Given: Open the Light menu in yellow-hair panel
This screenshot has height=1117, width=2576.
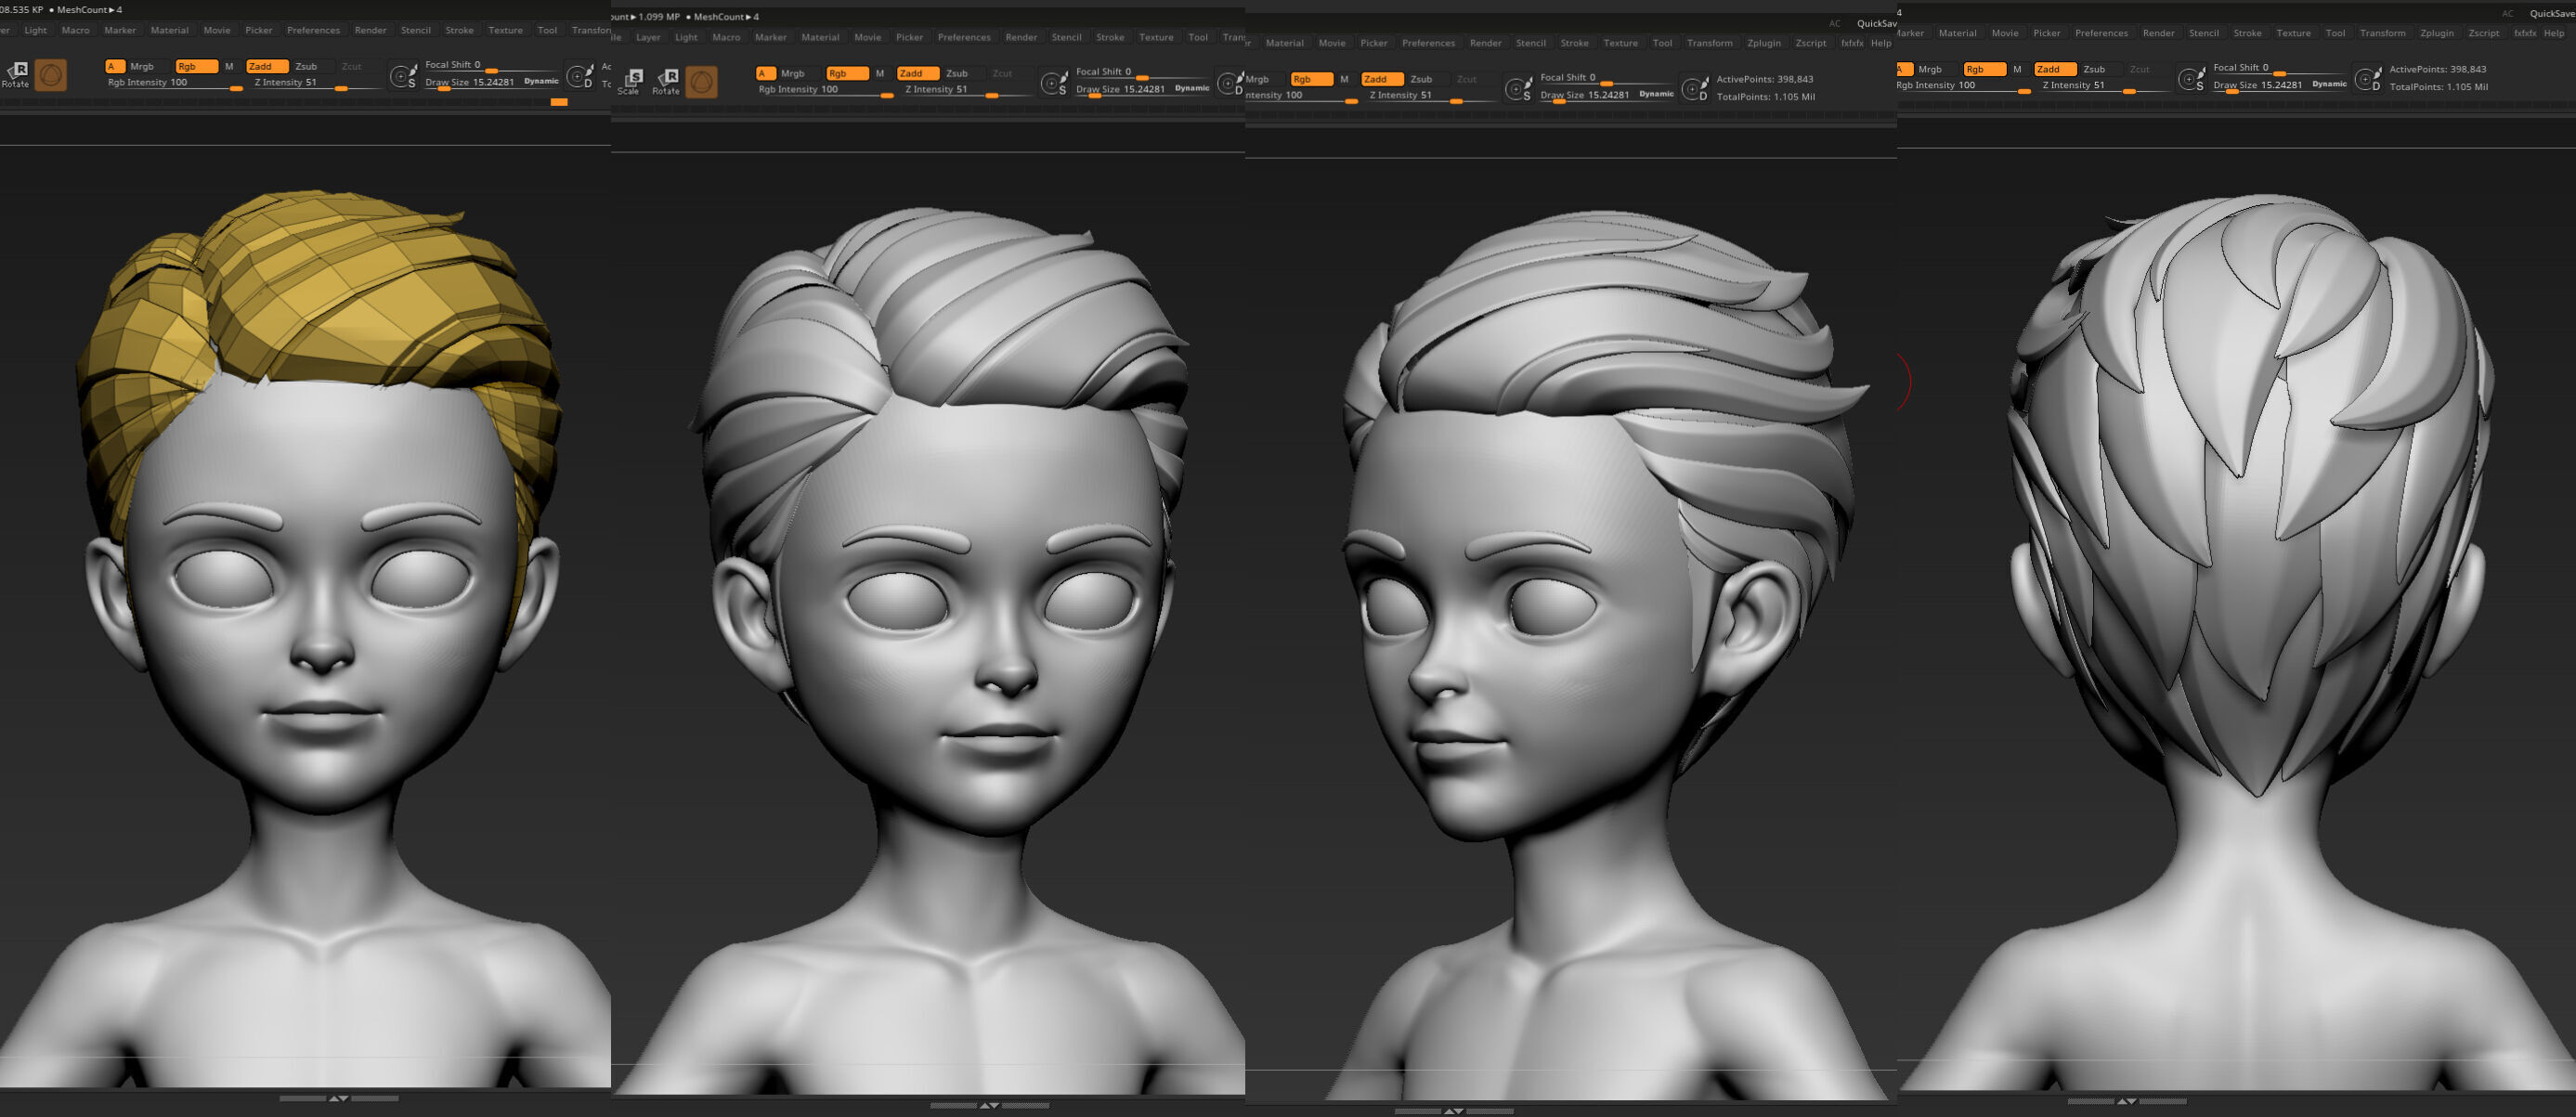Looking at the screenshot, I should tap(36, 30).
